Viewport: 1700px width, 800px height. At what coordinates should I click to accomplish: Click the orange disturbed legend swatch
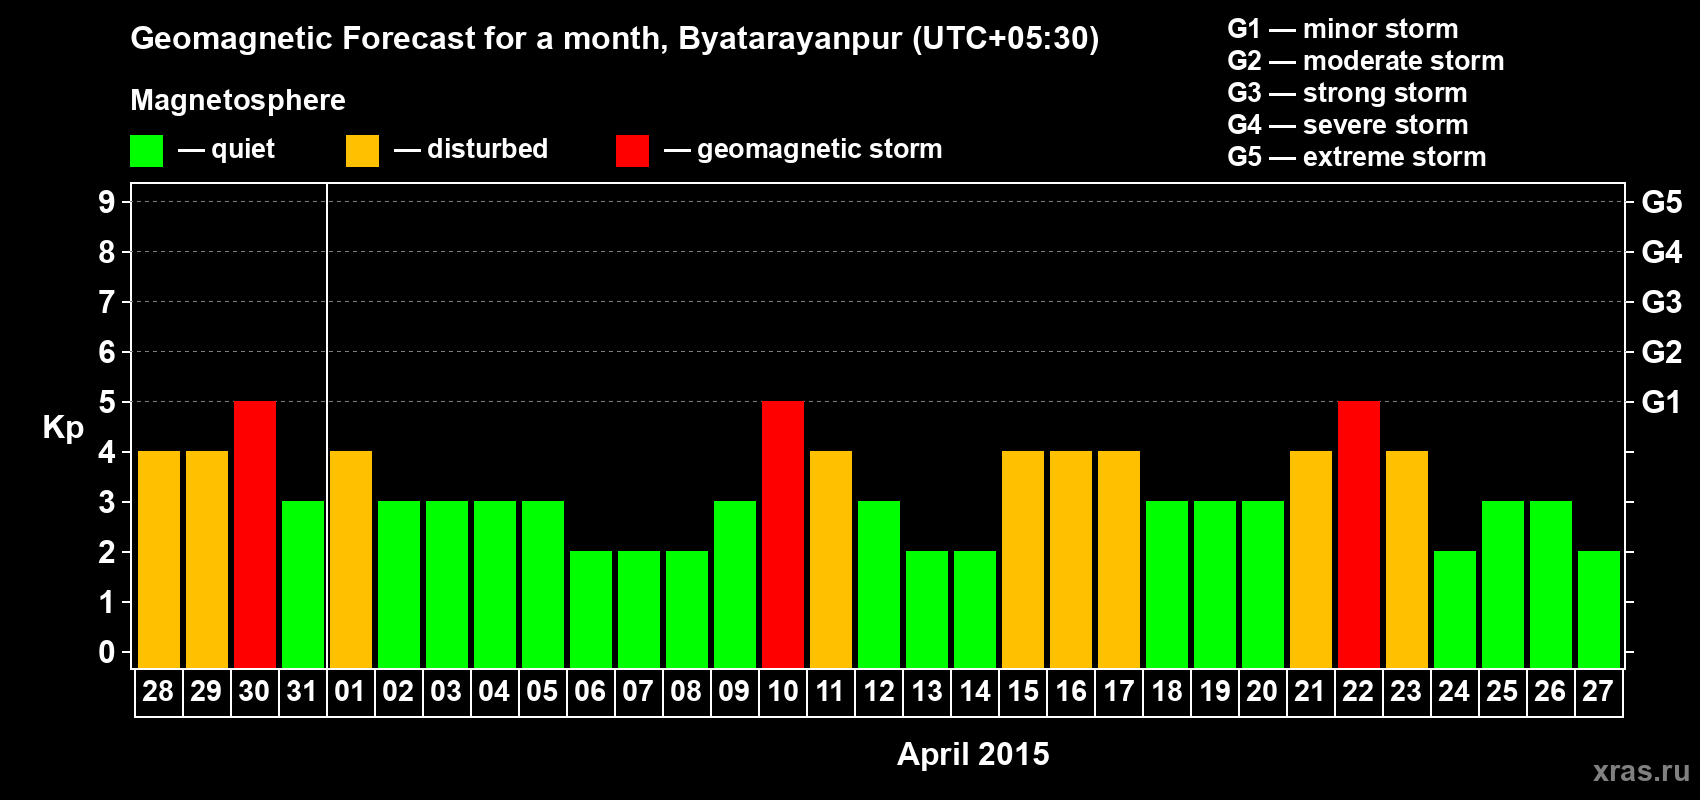click(x=362, y=151)
